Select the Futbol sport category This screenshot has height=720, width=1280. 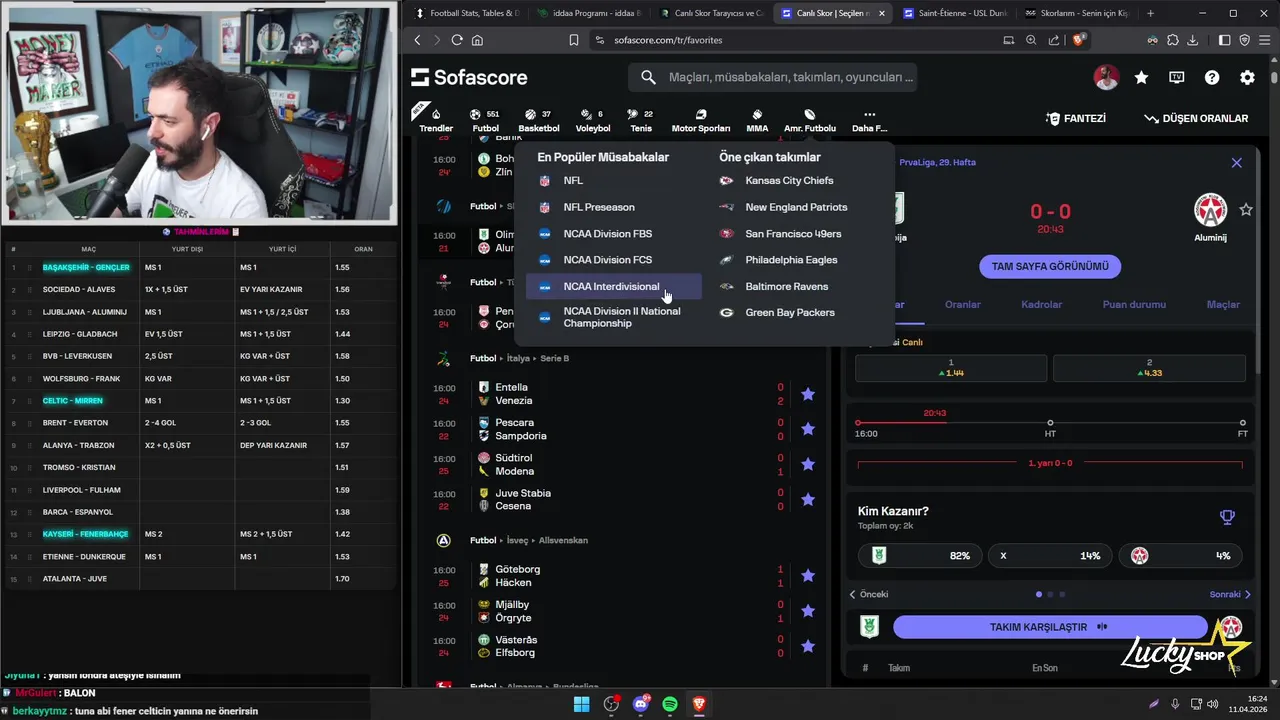tap(485, 120)
